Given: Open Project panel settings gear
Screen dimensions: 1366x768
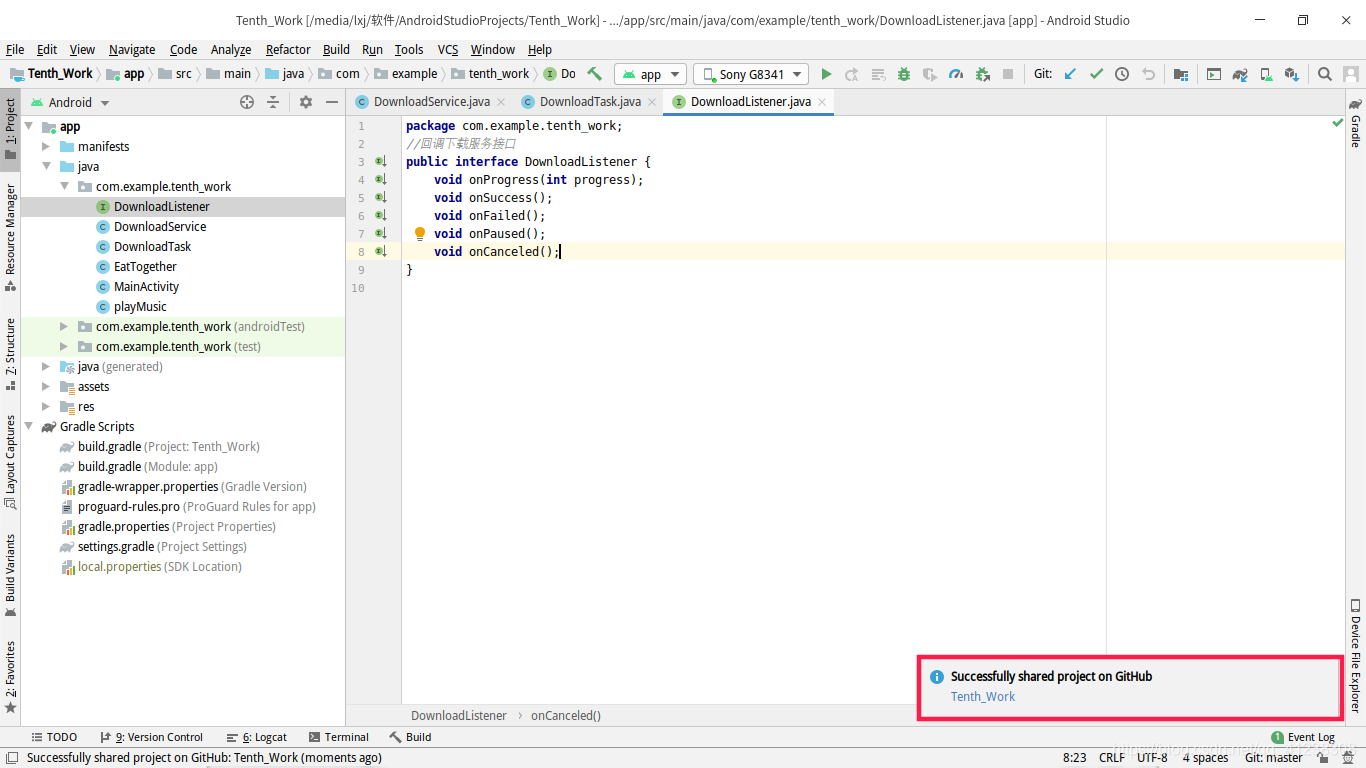Looking at the screenshot, I should pyautogui.click(x=306, y=102).
